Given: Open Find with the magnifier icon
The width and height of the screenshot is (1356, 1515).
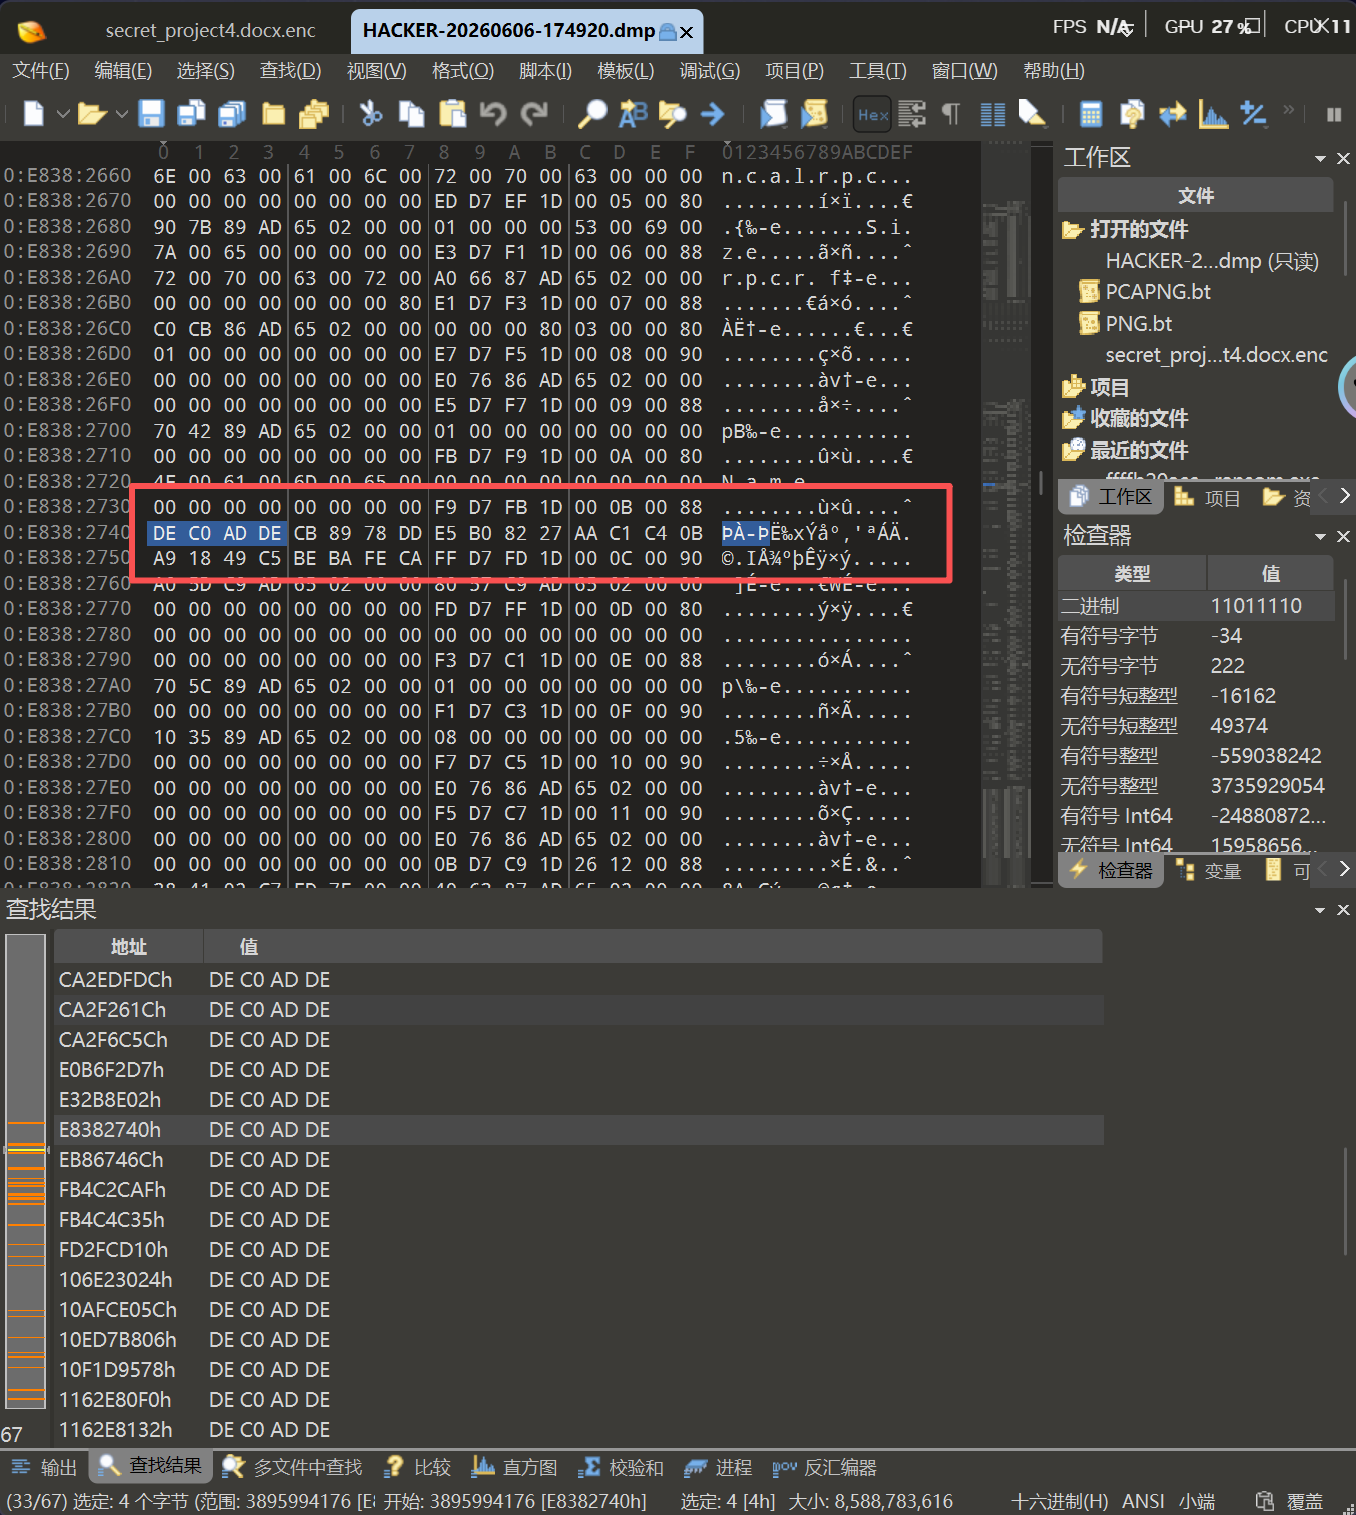Looking at the screenshot, I should pyautogui.click(x=592, y=114).
